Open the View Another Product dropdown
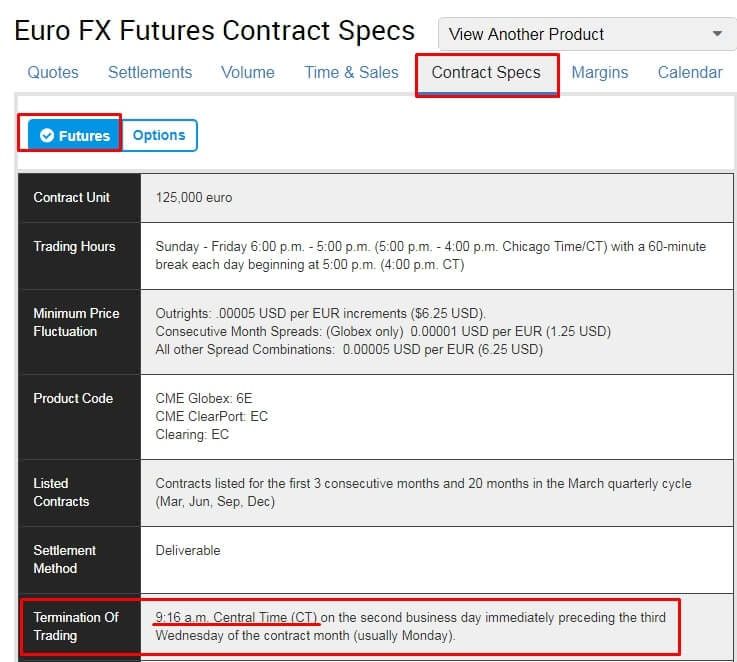Screen dimensions: 737x662 pos(586,34)
